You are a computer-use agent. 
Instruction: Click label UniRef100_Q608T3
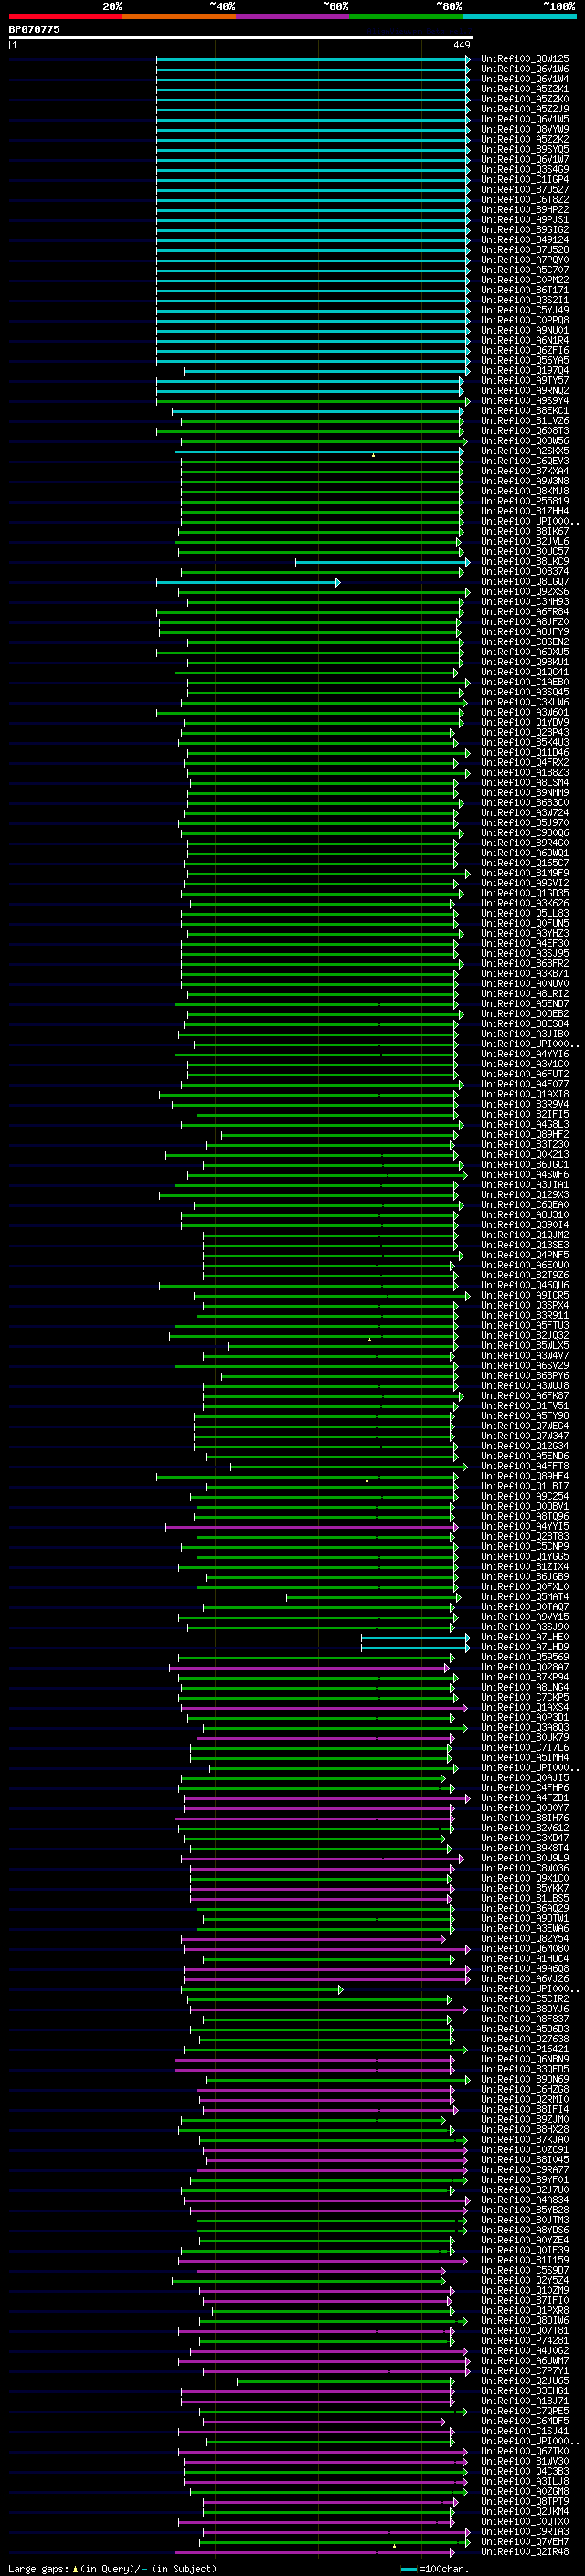point(525,431)
